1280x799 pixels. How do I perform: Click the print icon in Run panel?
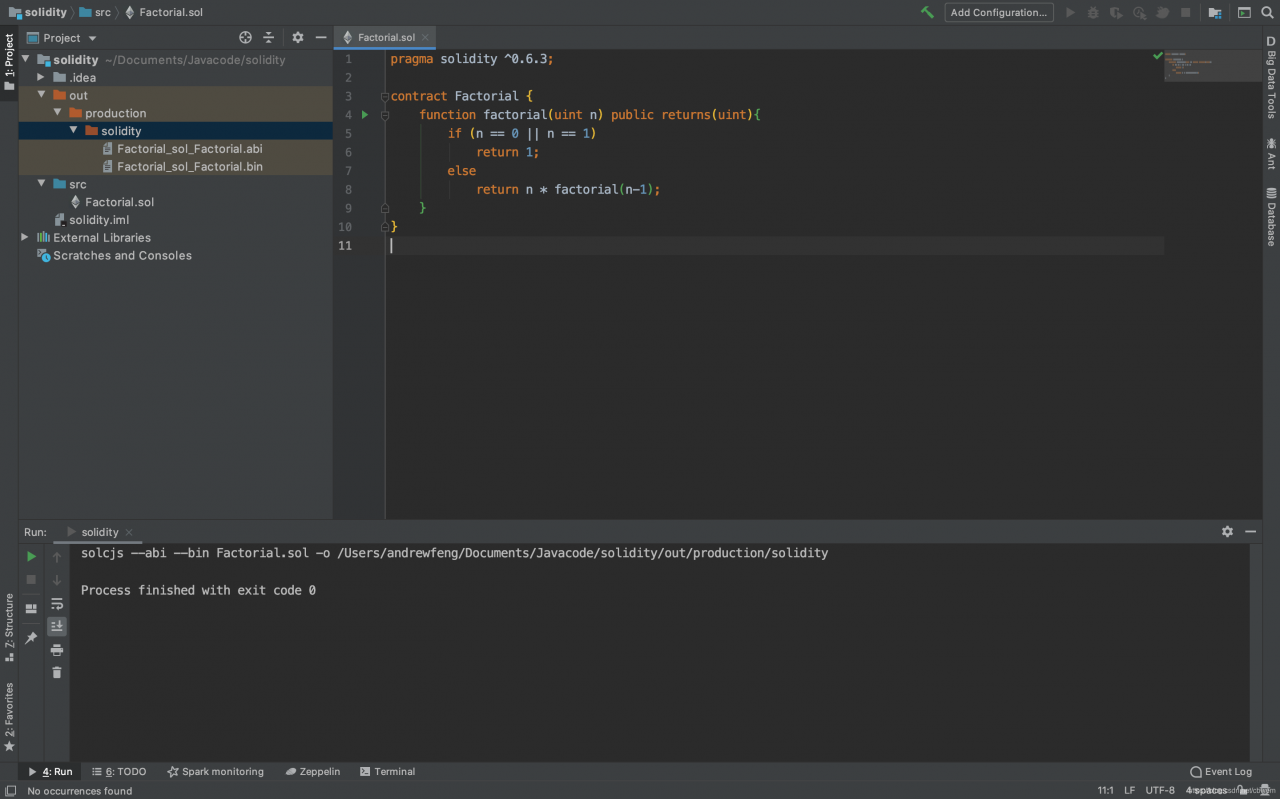click(57, 650)
